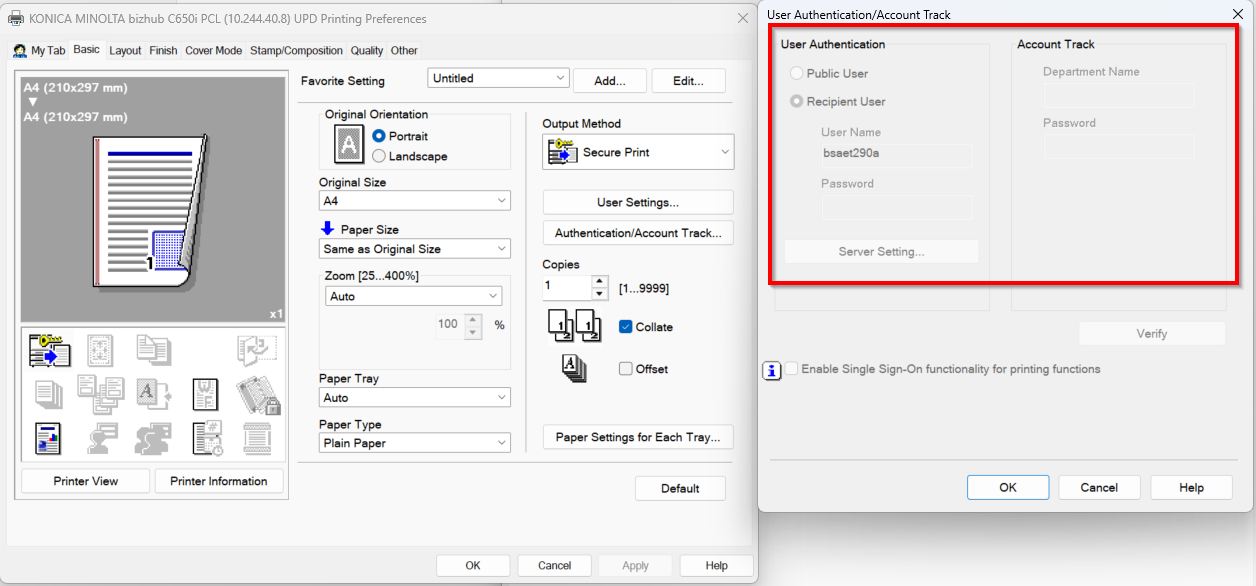Viewport: 1256px width, 586px height.
Task: Select the Portrait orientation radio button
Action: point(379,136)
